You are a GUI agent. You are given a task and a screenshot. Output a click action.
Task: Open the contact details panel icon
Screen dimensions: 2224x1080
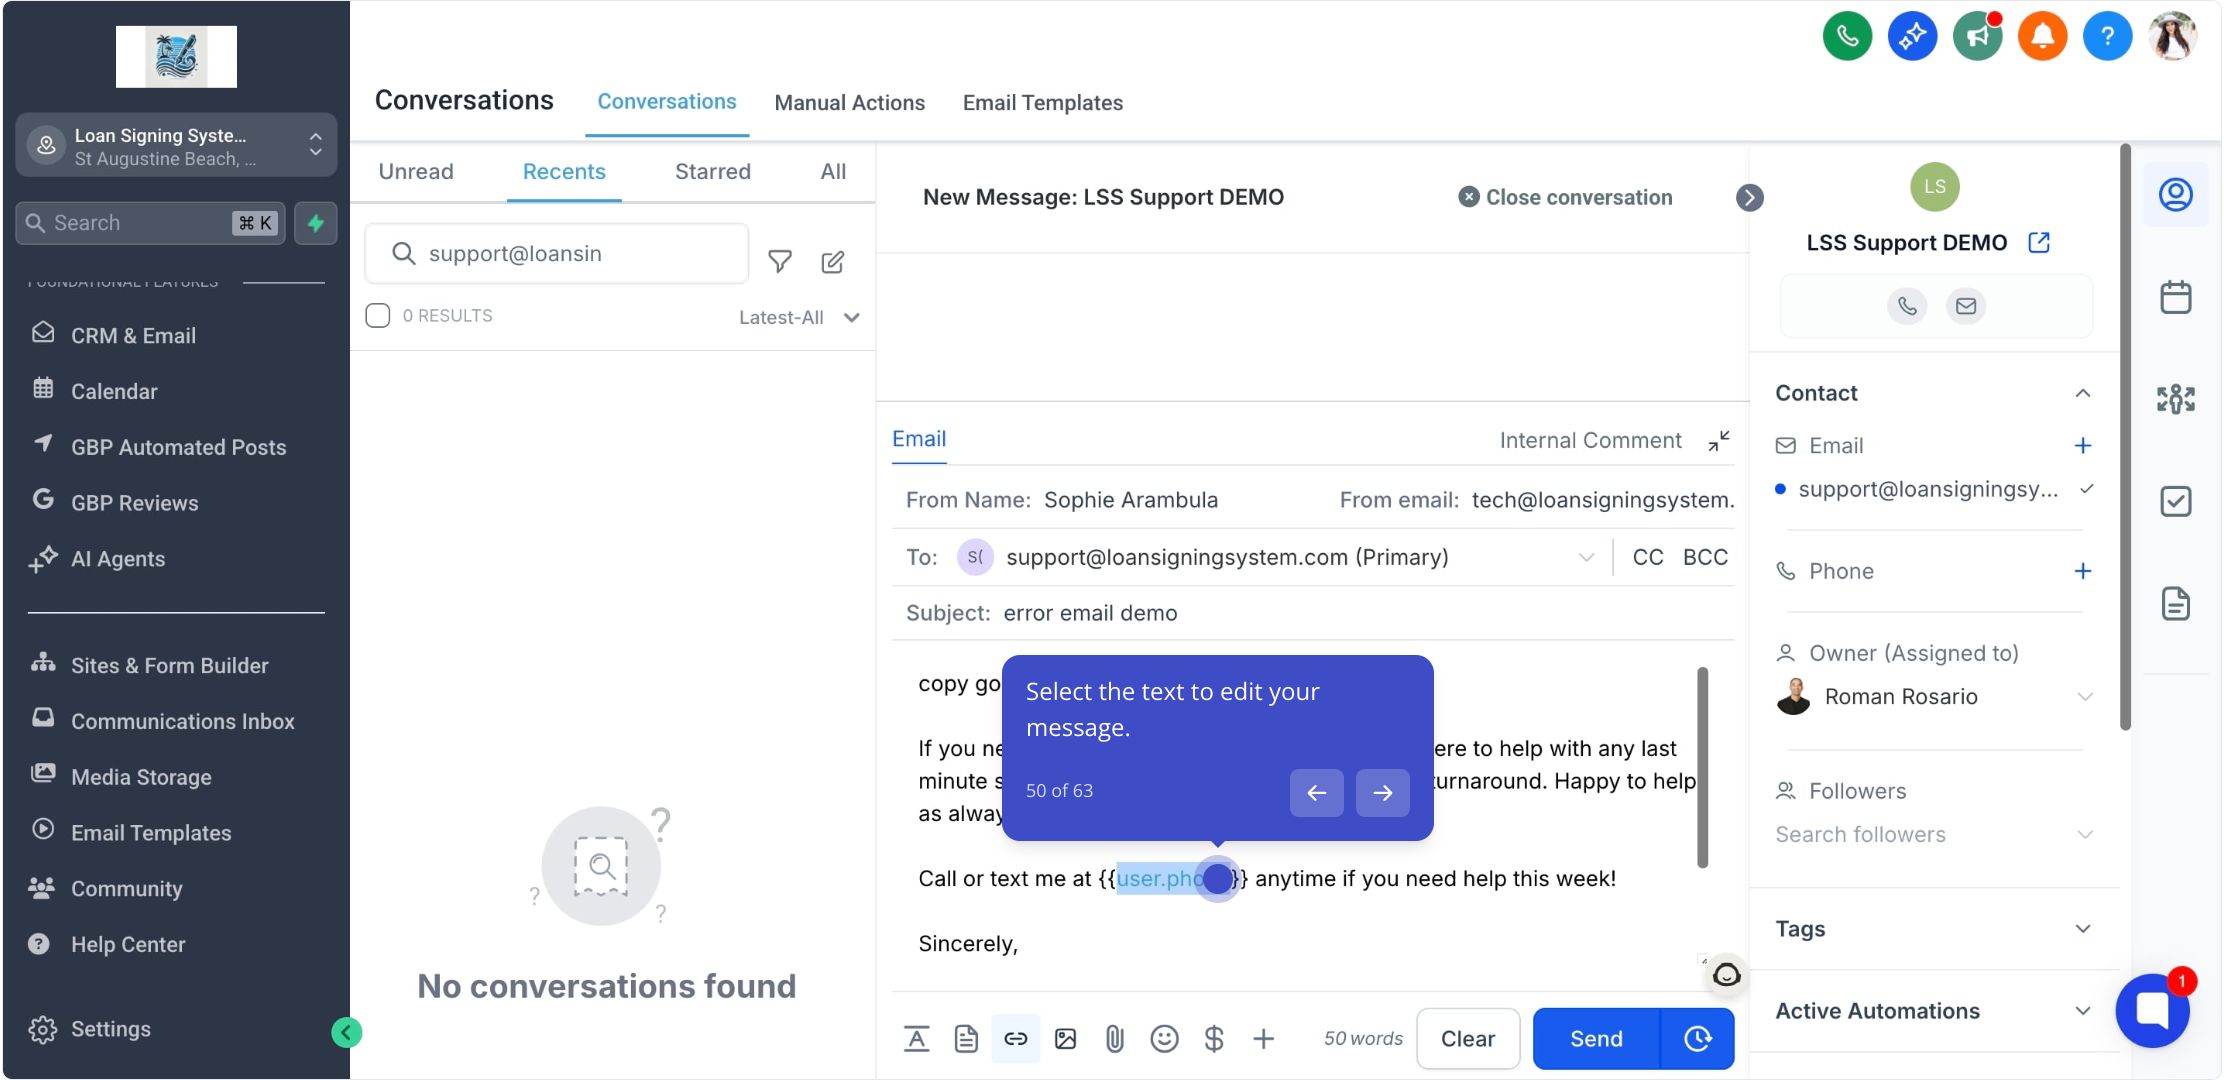(x=2176, y=194)
